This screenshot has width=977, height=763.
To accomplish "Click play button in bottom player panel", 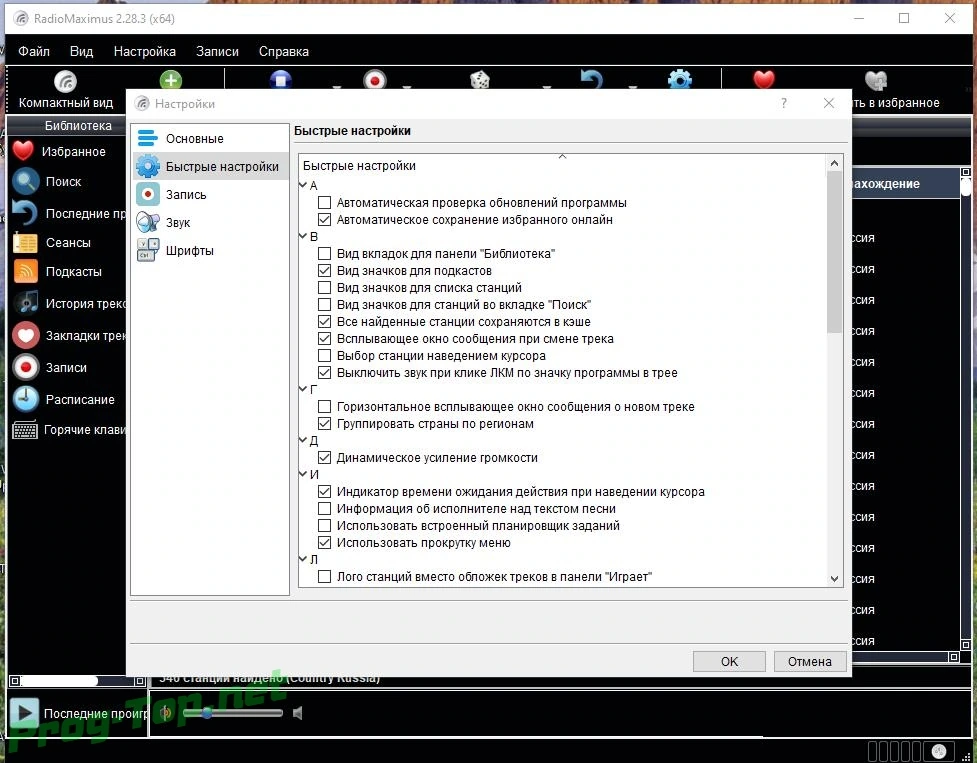I will pos(24,713).
